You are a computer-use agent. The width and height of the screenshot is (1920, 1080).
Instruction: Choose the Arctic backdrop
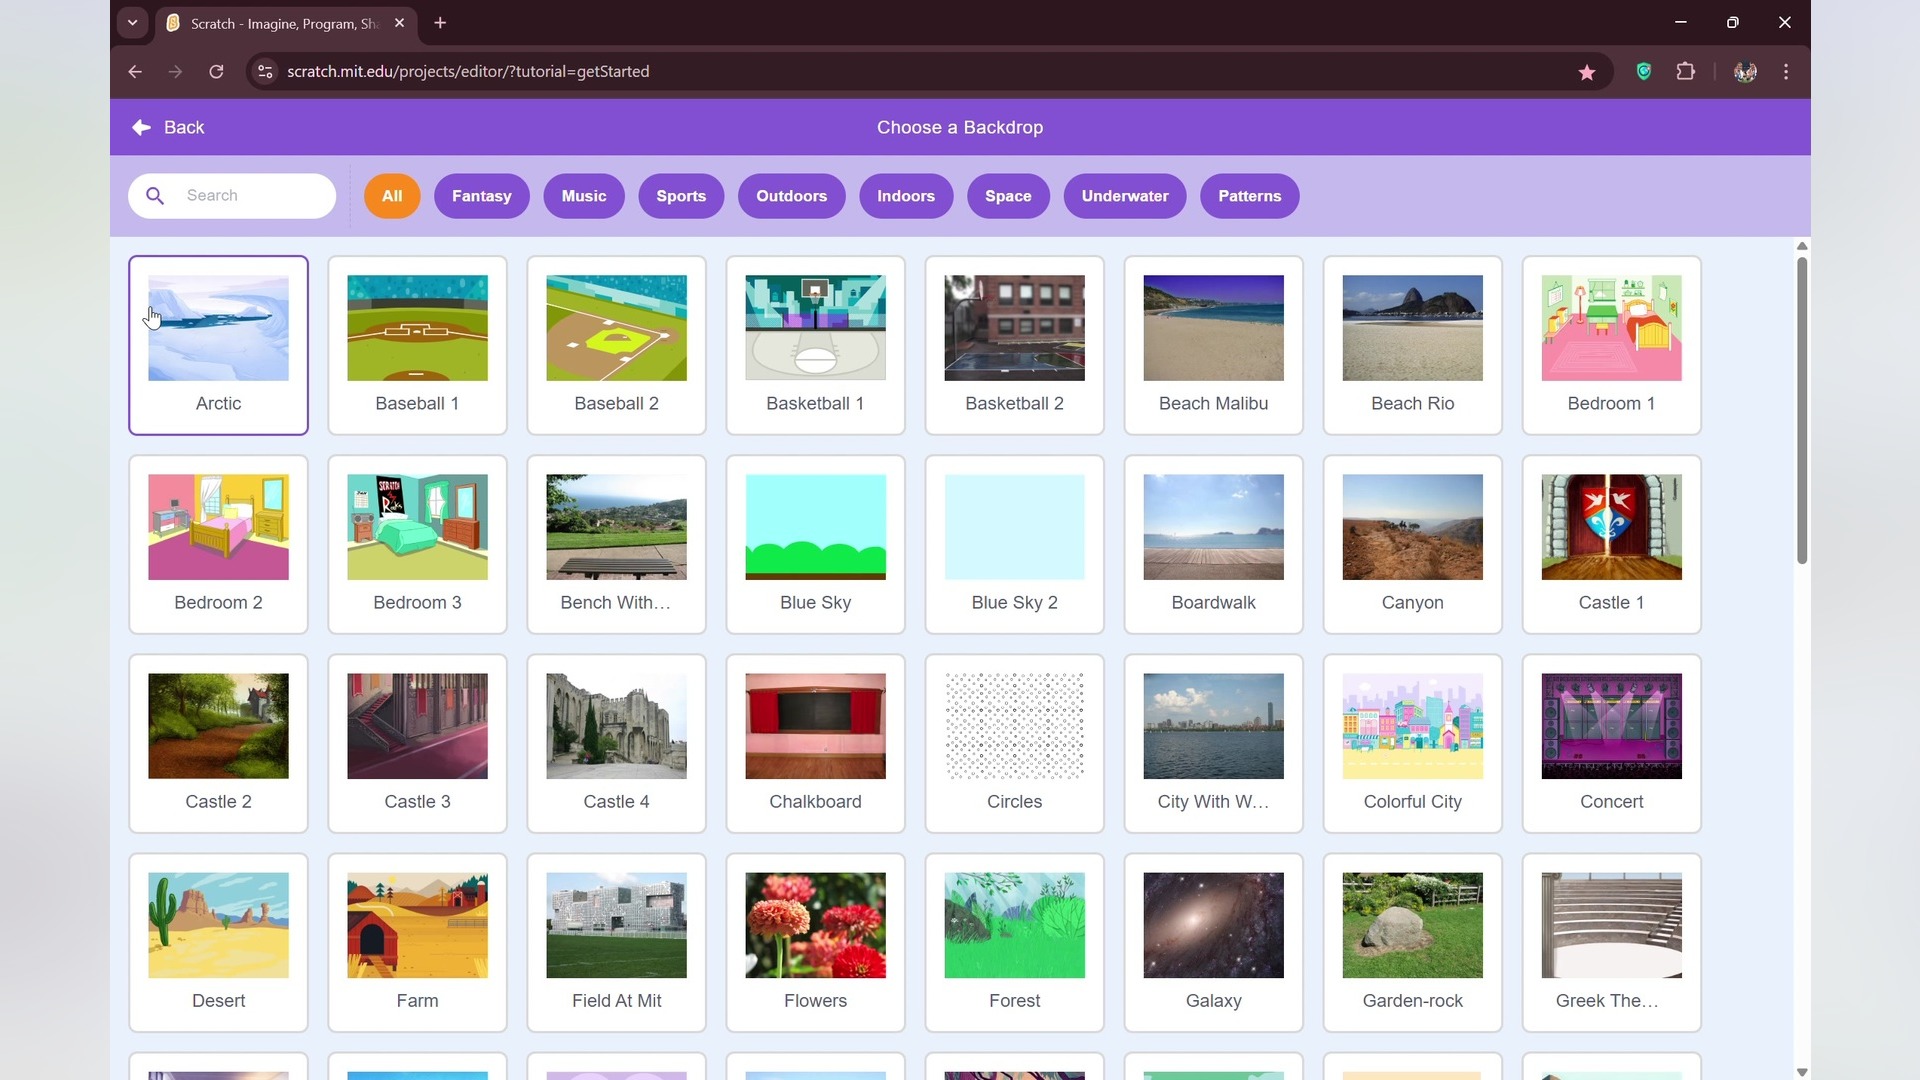click(x=218, y=345)
